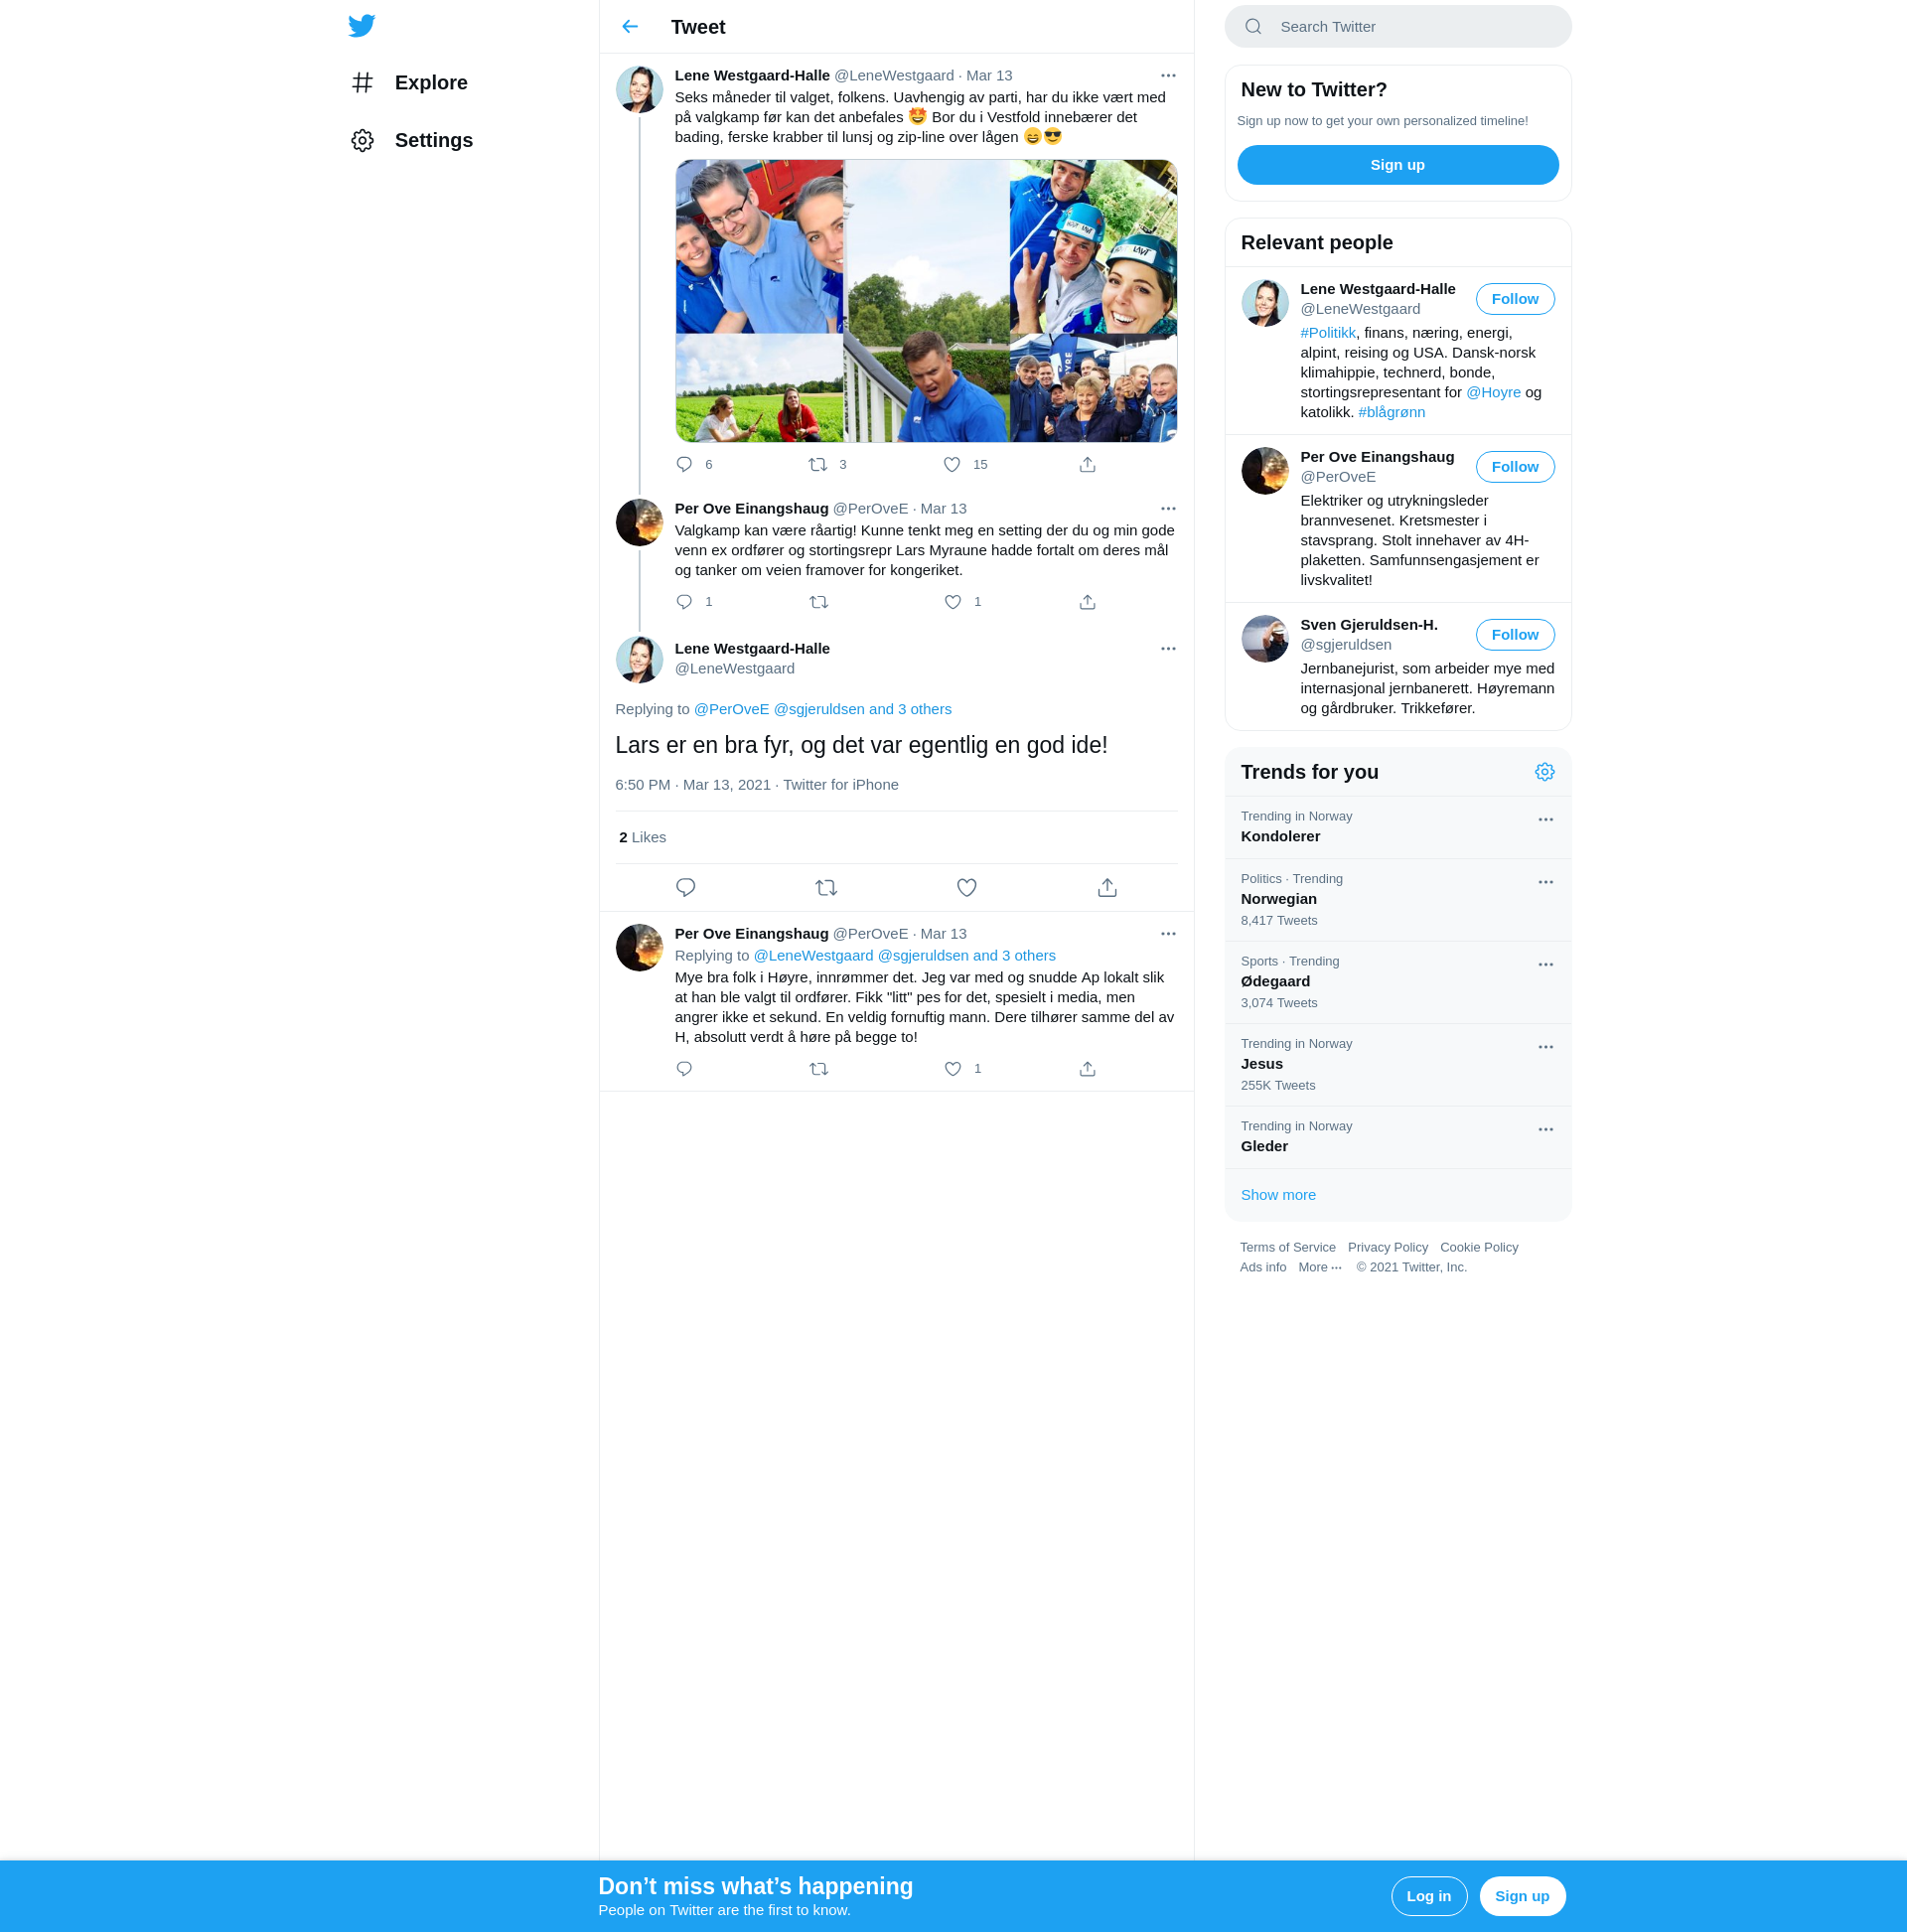Open options for Jesus trend
This screenshot has width=1907, height=1932.
pyautogui.click(x=1544, y=1048)
